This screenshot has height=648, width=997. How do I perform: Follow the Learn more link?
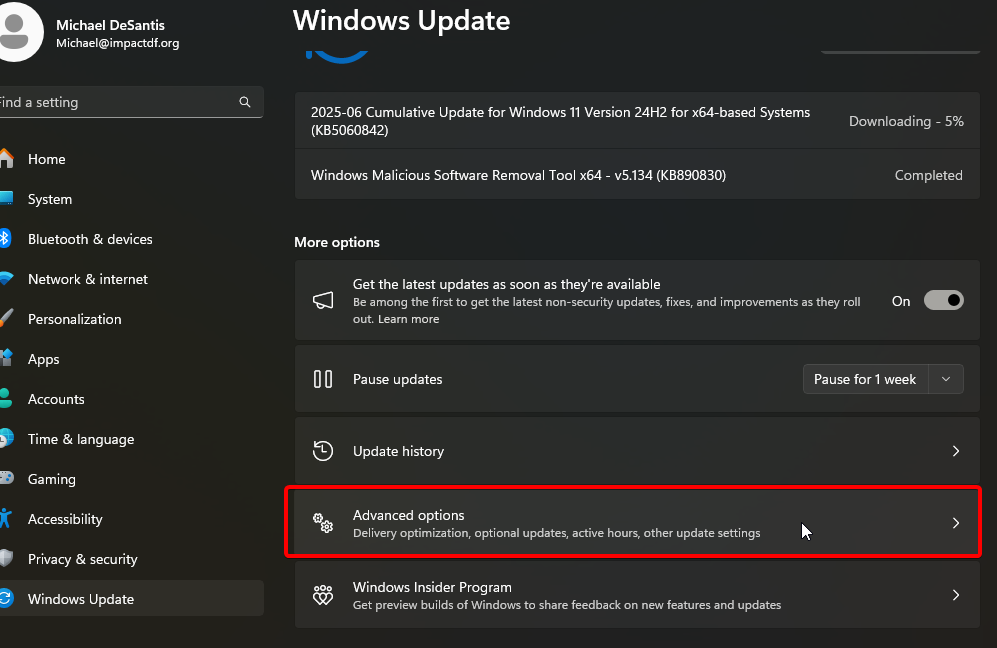(x=408, y=319)
